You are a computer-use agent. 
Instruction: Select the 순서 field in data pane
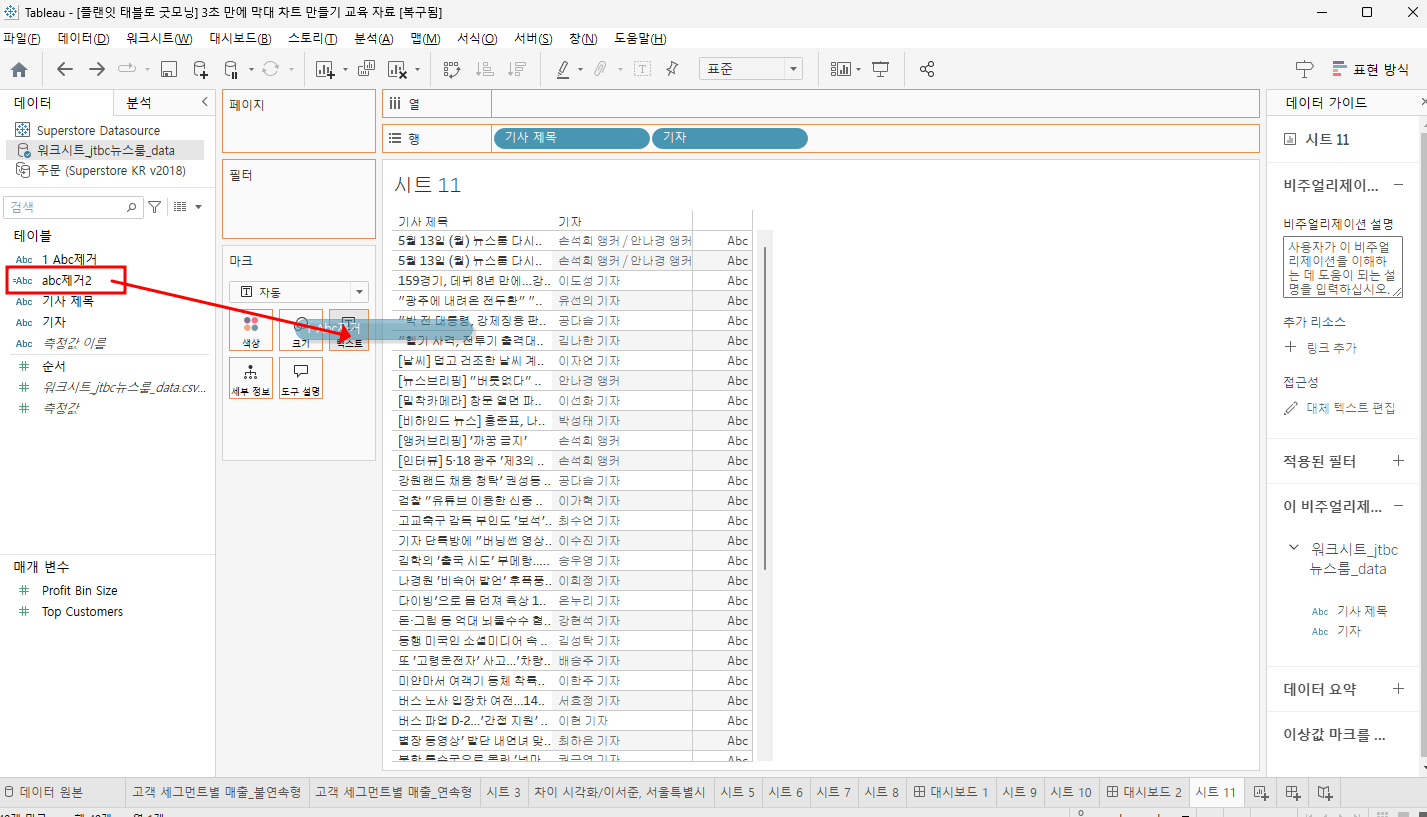[54, 366]
